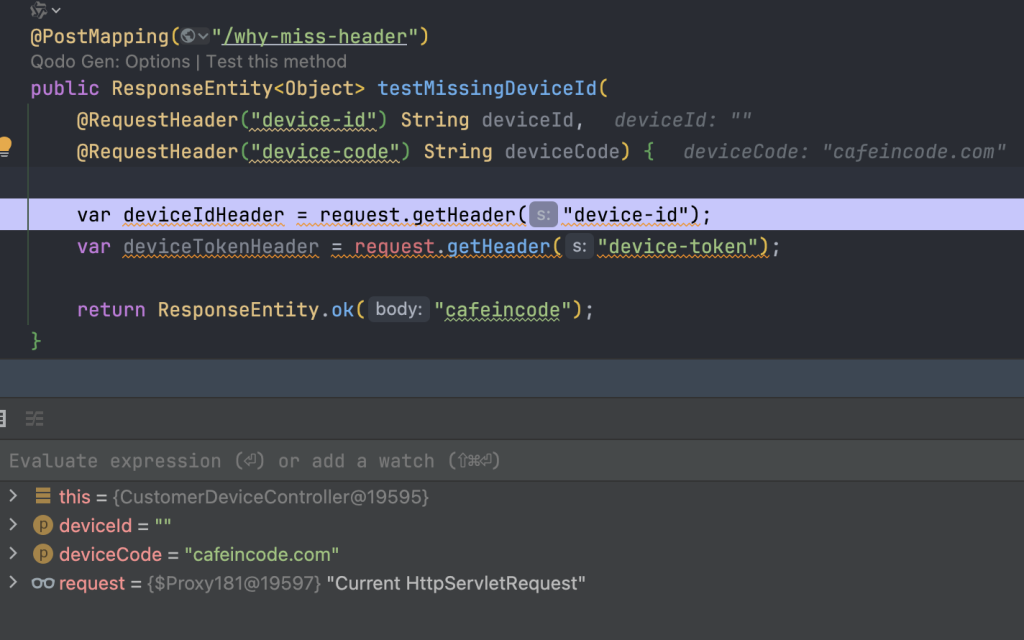This screenshot has height=640, width=1024.
Task: Expand the deviceCode variable node
Action: tap(13, 554)
